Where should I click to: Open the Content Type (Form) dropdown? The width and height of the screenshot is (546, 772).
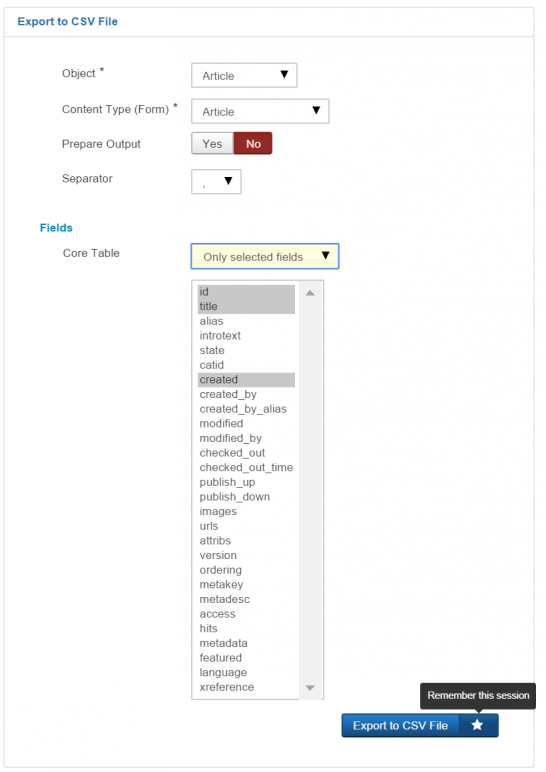[260, 111]
